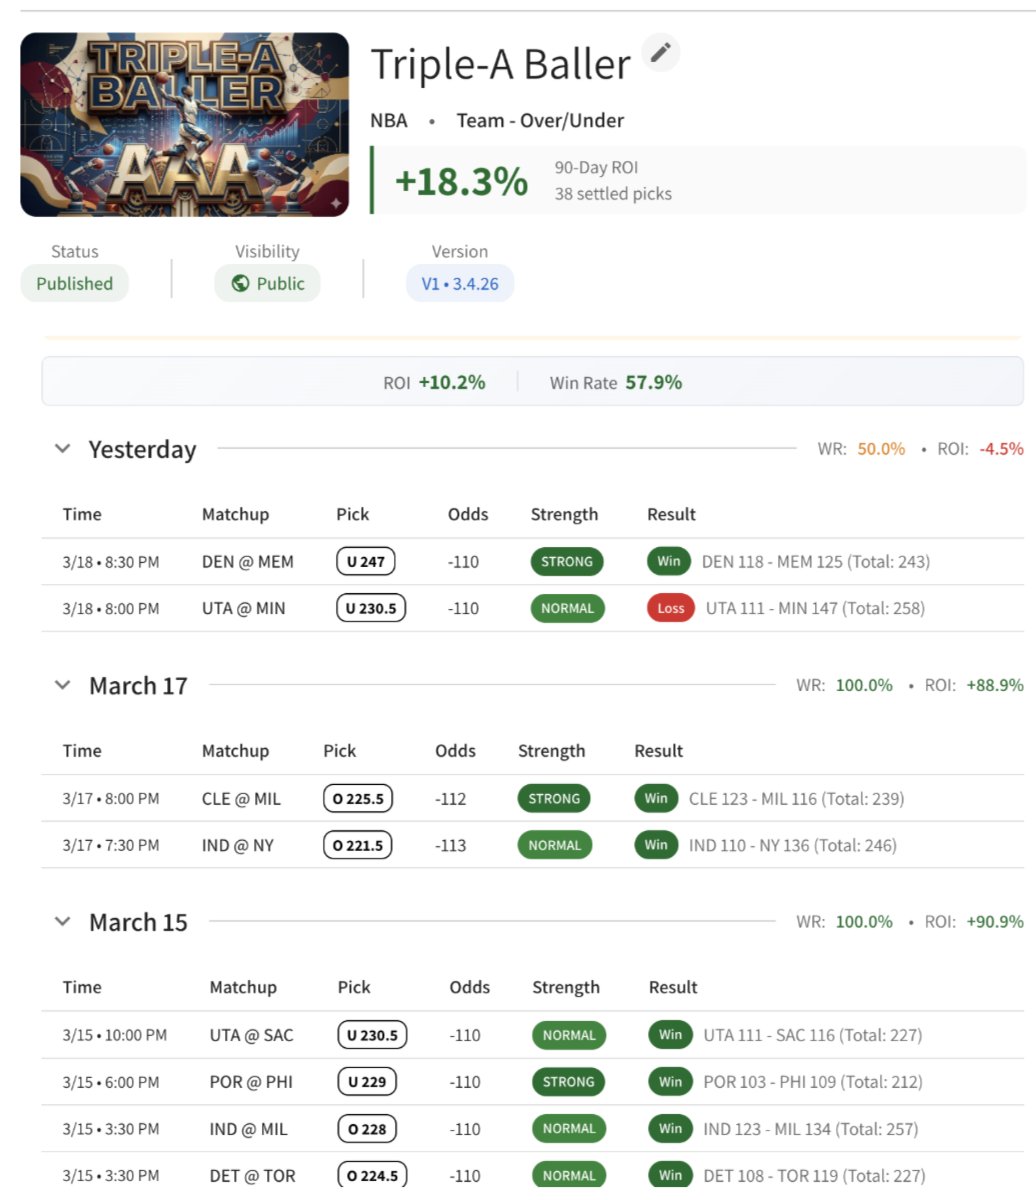The width and height of the screenshot is (1036, 1200).
Task: Click the '3/15 • 10:00 PM' time cell
Action: (115, 1035)
